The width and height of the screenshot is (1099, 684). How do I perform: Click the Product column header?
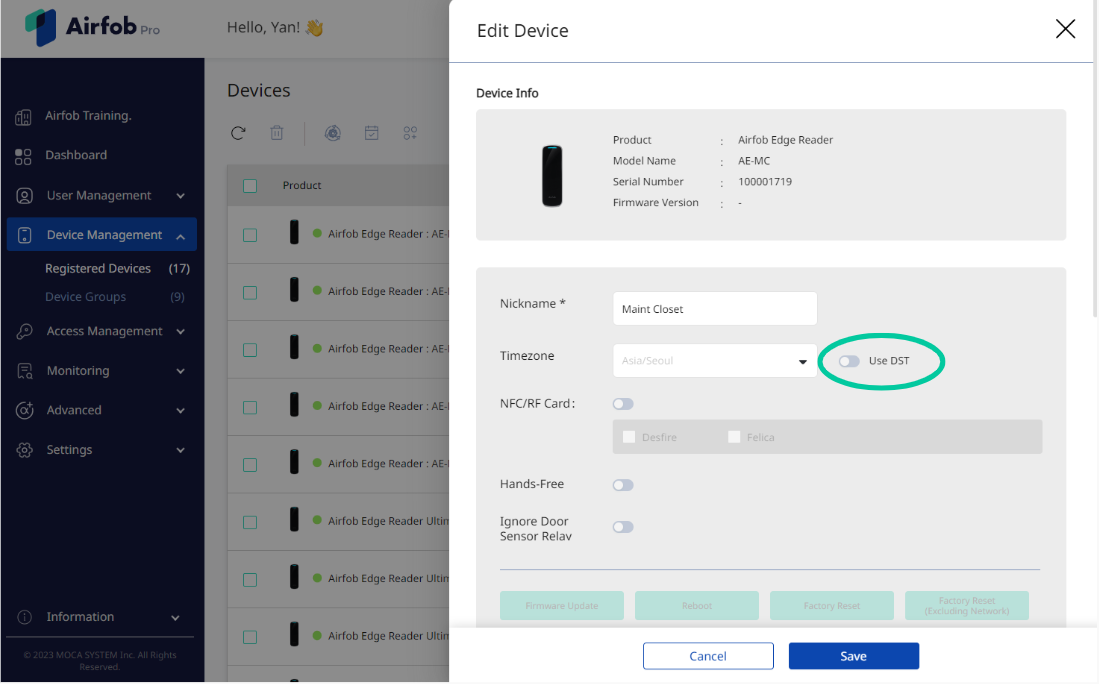(302, 185)
